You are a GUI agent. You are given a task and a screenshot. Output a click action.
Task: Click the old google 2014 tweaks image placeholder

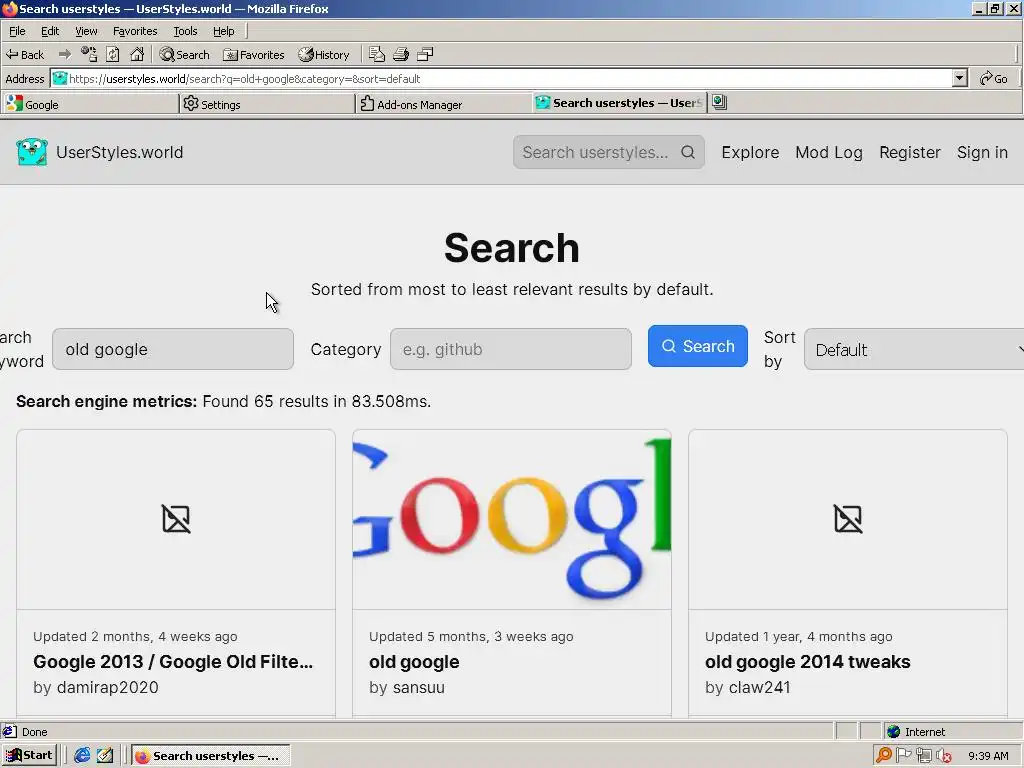coord(848,520)
